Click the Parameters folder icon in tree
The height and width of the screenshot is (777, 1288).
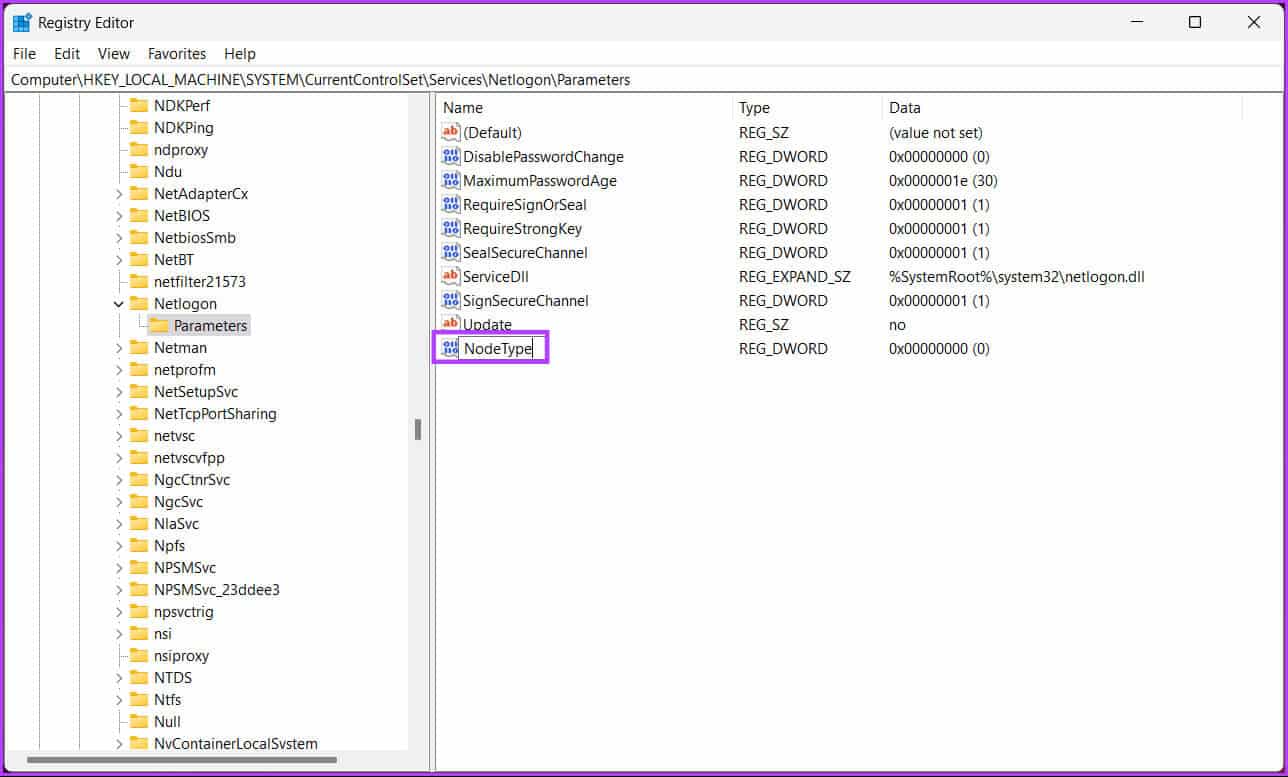click(x=159, y=325)
